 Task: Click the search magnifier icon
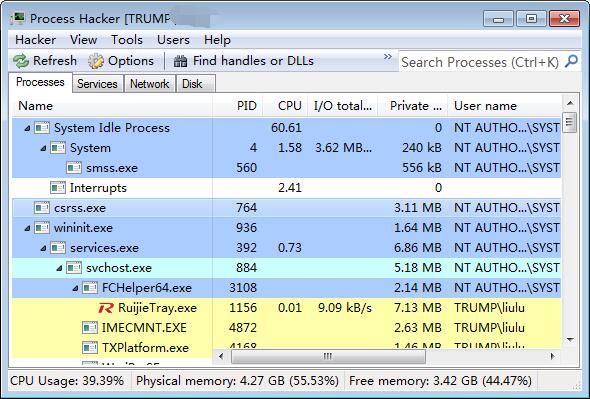click(571, 61)
